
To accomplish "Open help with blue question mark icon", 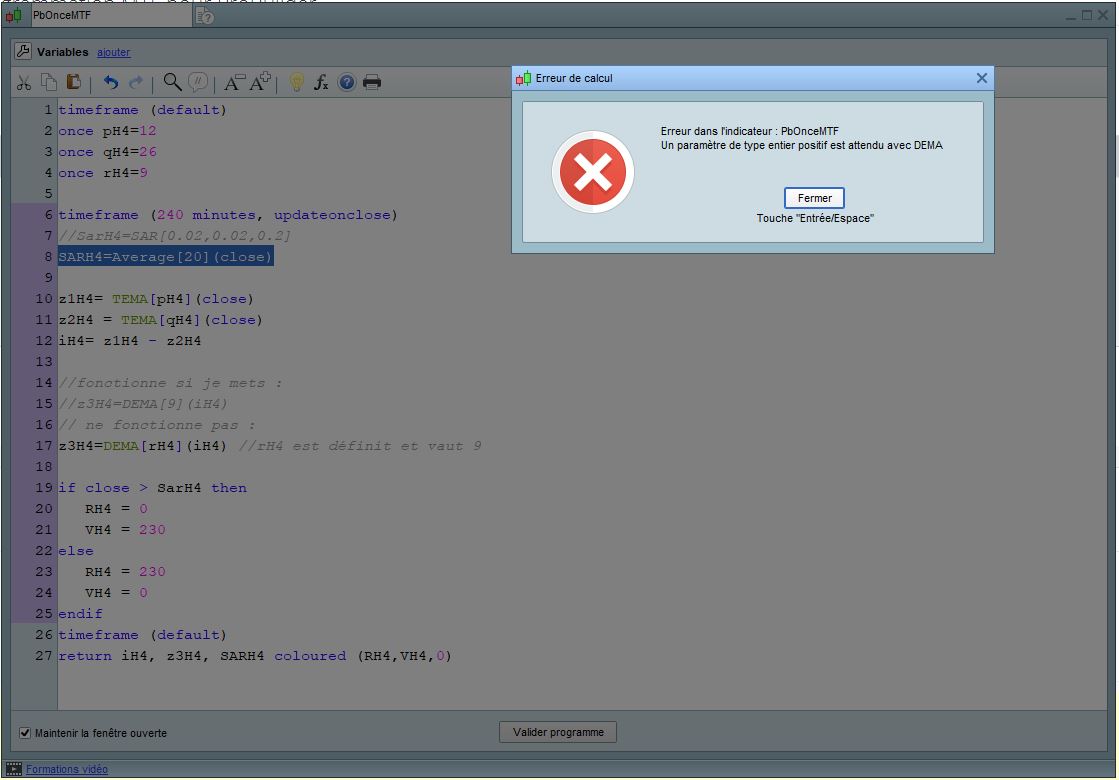I will pos(347,83).
